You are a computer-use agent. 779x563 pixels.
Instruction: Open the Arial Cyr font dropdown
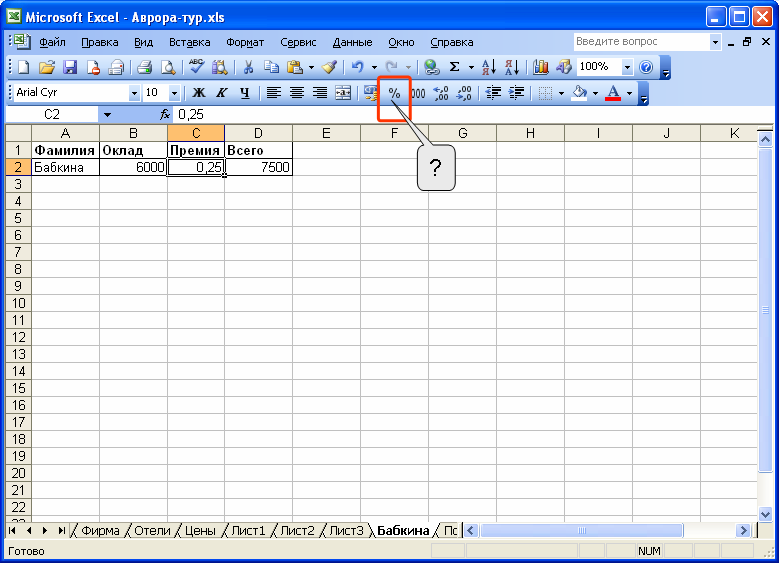134,93
